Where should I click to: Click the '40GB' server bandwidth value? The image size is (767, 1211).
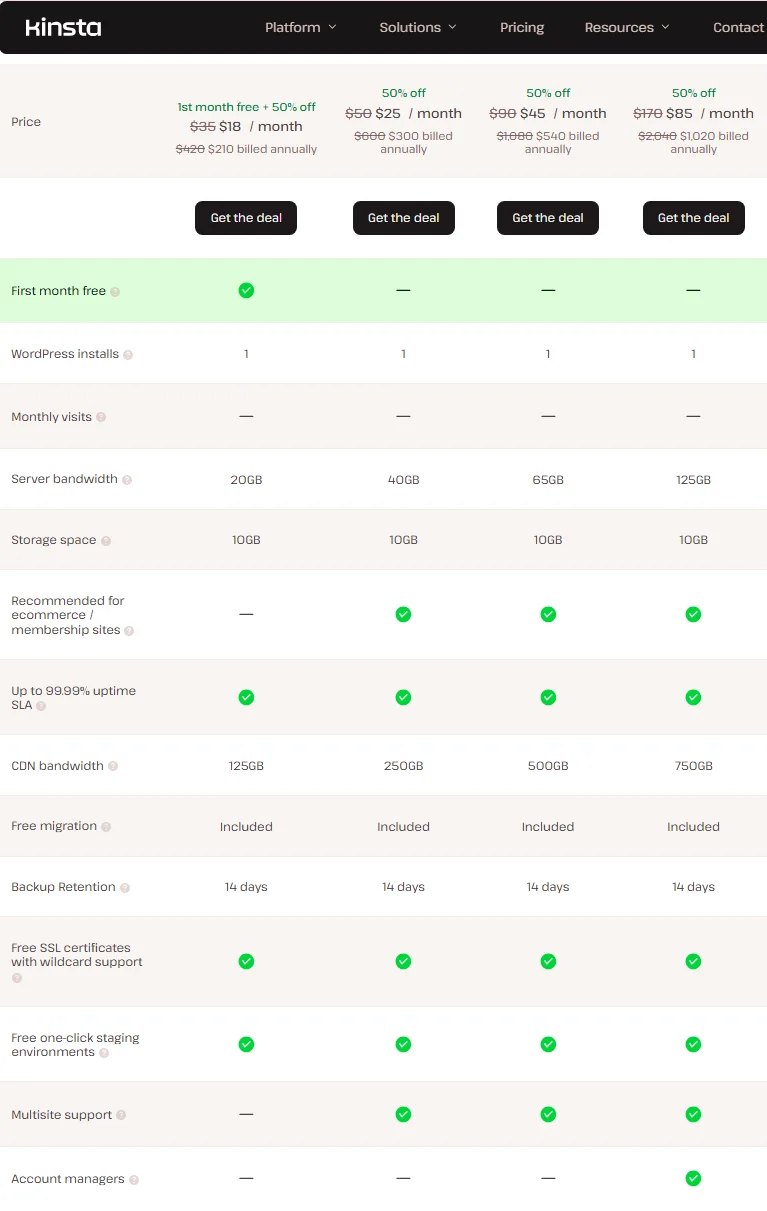[403, 480]
